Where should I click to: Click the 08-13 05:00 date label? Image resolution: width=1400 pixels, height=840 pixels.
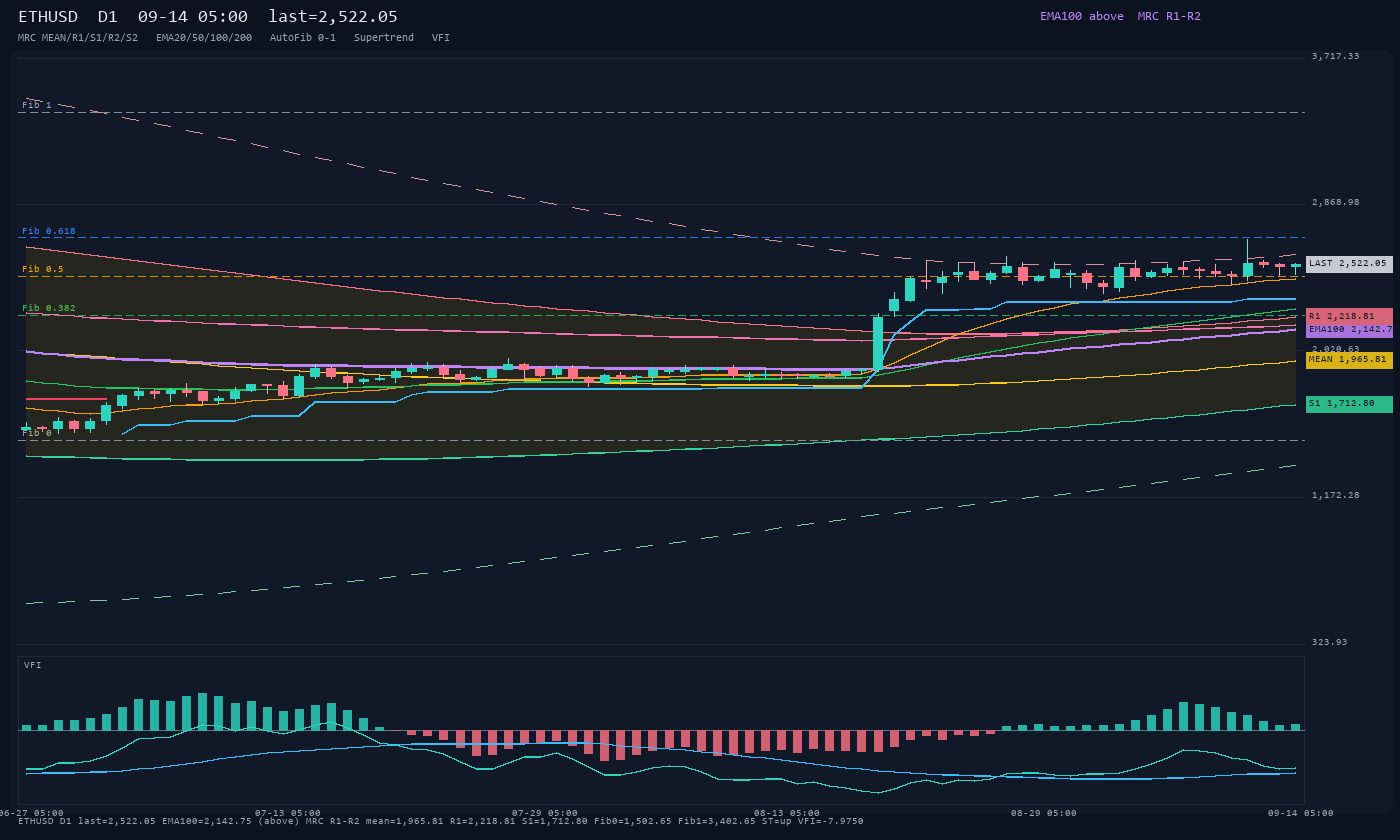787,813
